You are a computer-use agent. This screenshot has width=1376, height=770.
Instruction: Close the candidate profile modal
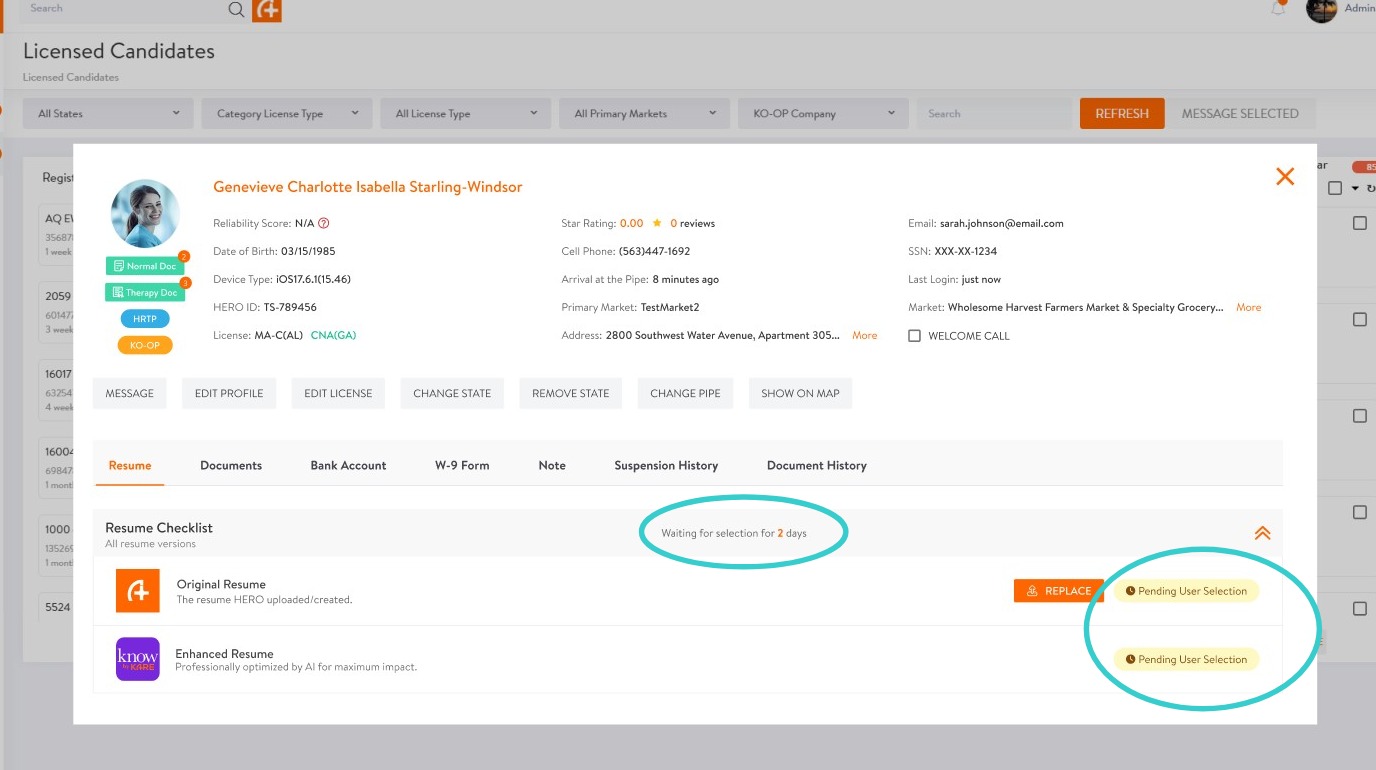[x=1285, y=177]
